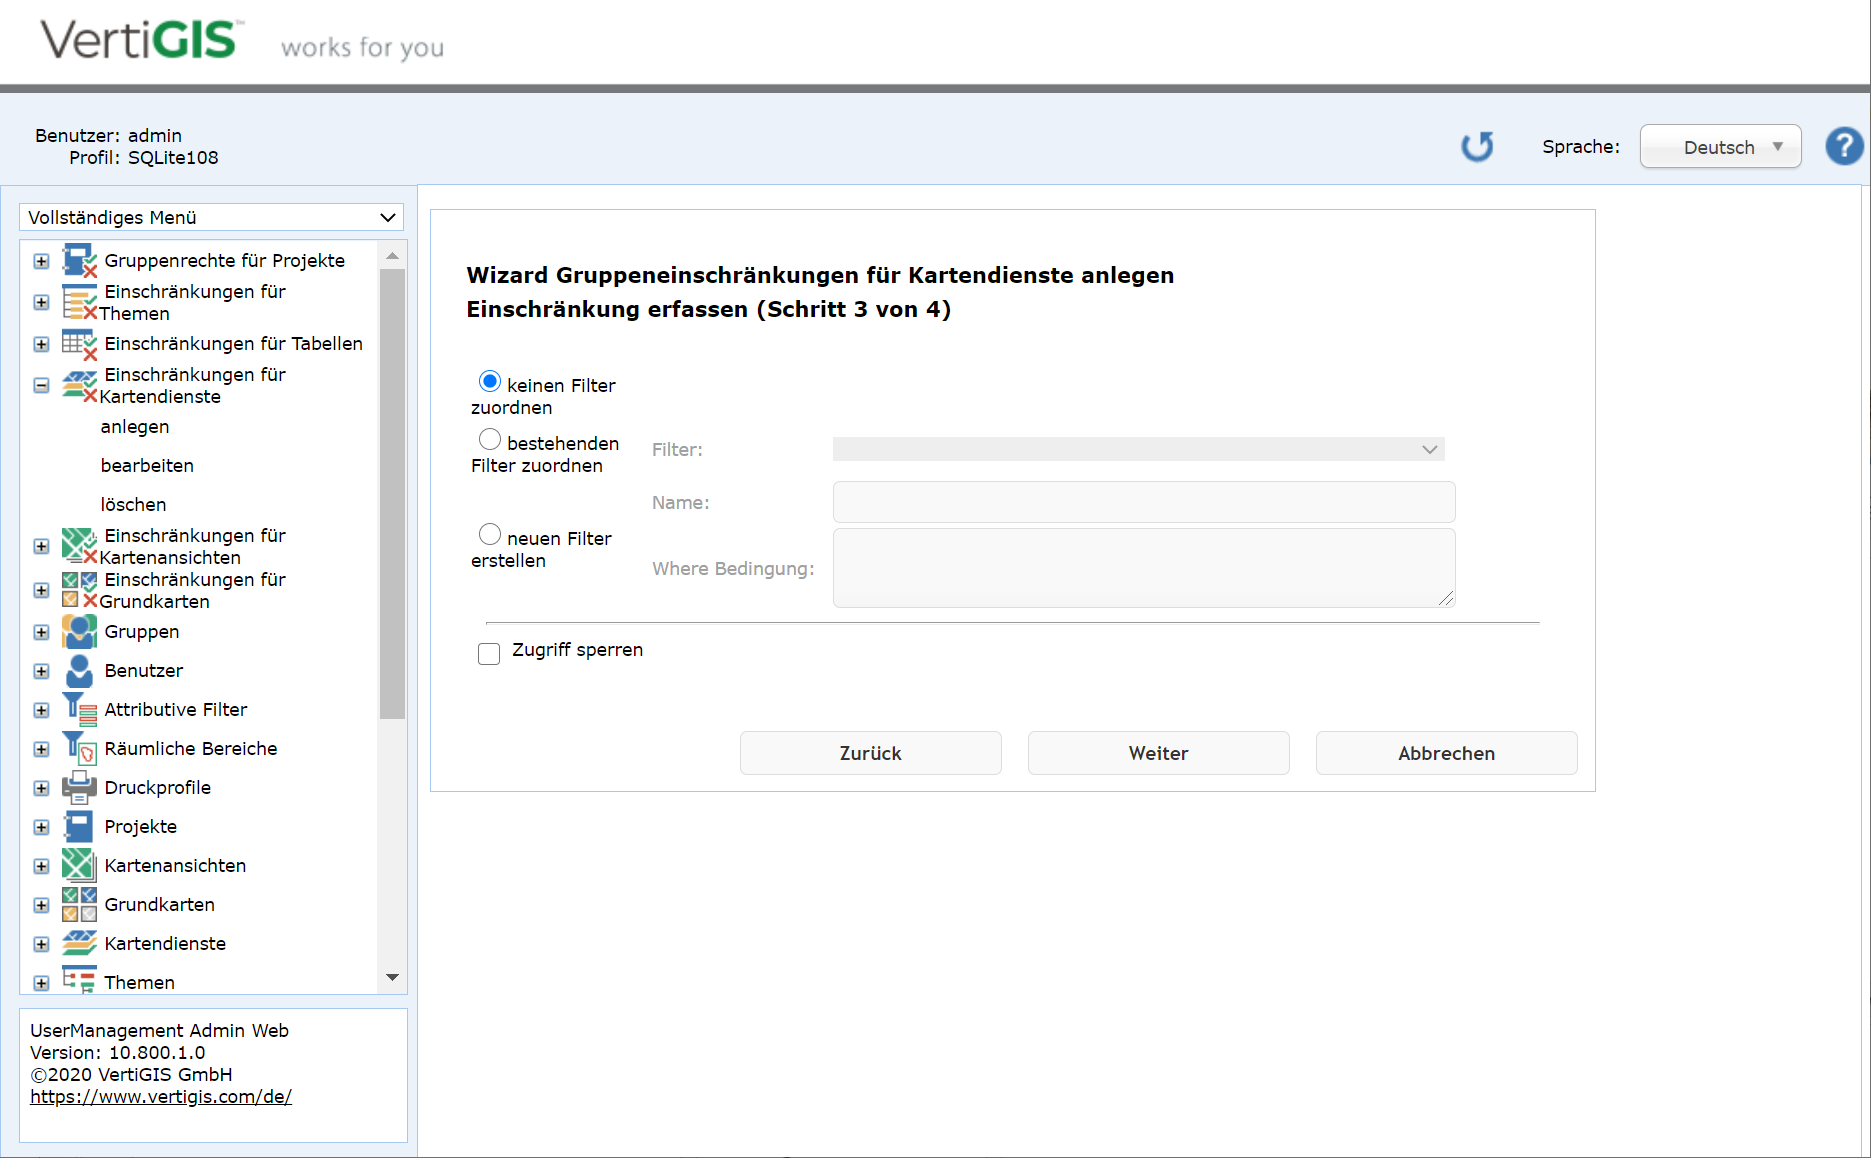Click the Druckprofile printer icon

click(79, 788)
